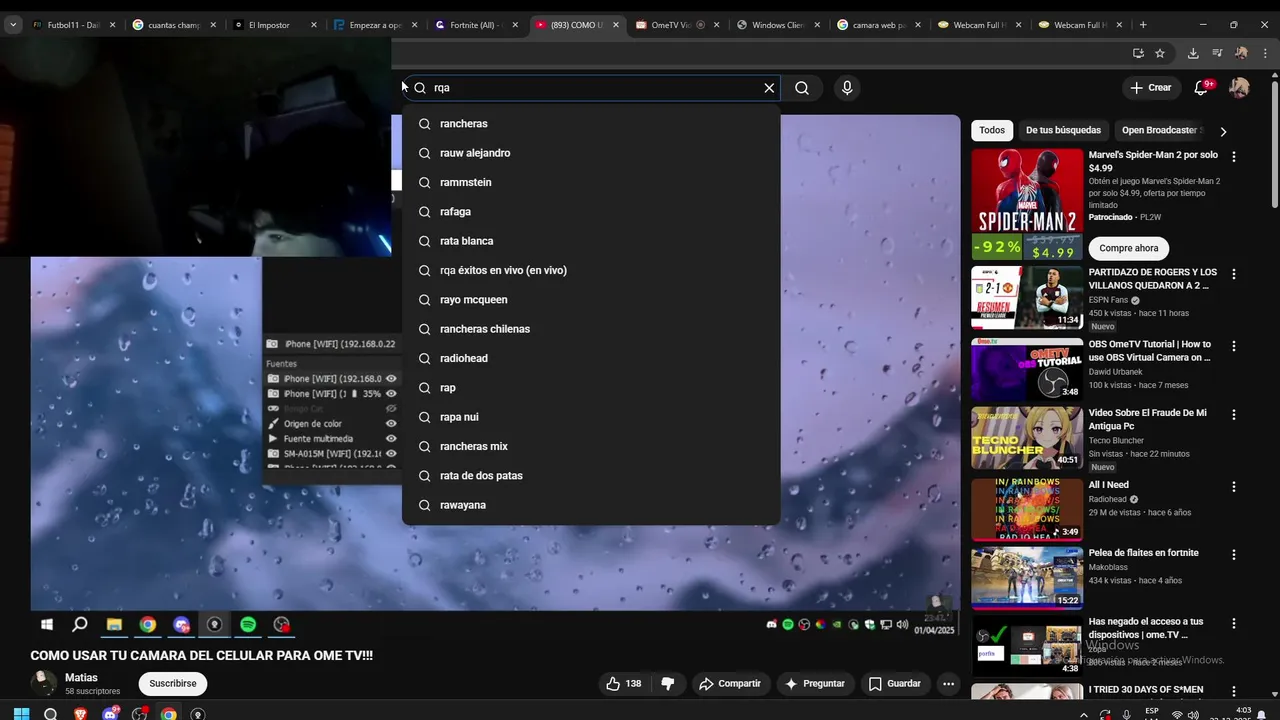Select suggestion rammstein
Image resolution: width=1280 pixels, height=720 pixels.
(x=591, y=182)
